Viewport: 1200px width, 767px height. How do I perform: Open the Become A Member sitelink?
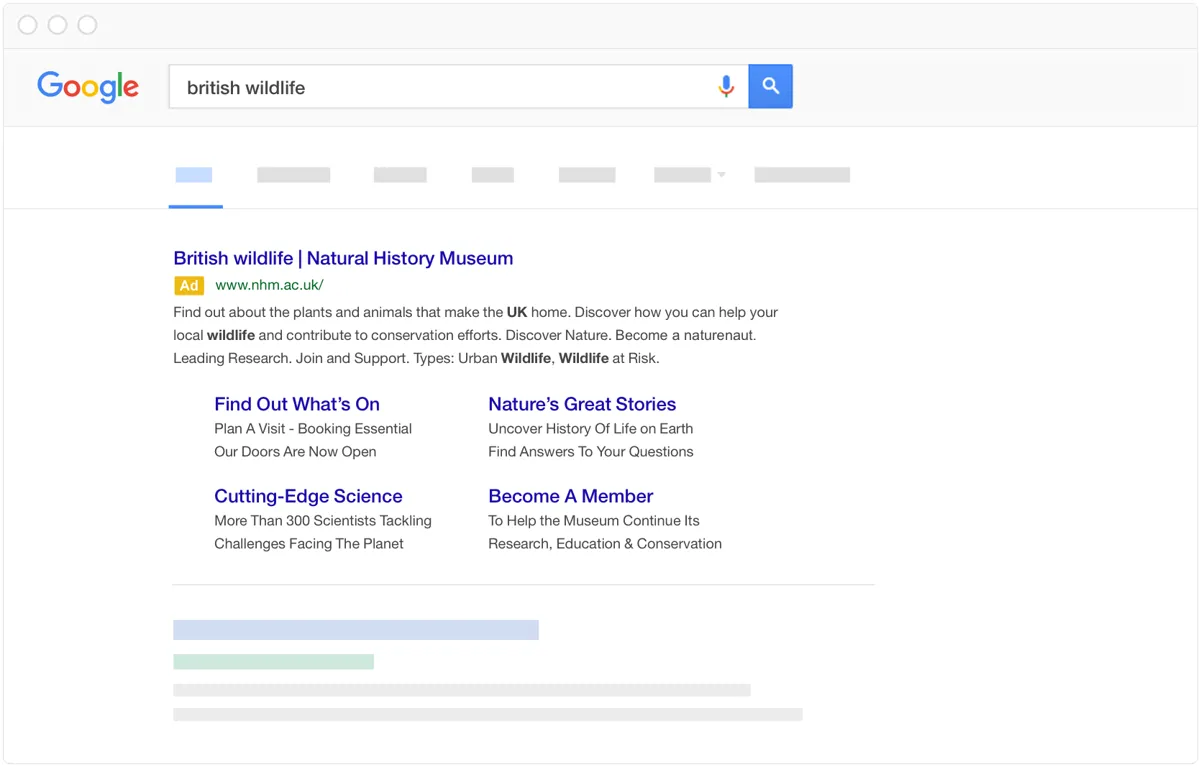(x=570, y=496)
